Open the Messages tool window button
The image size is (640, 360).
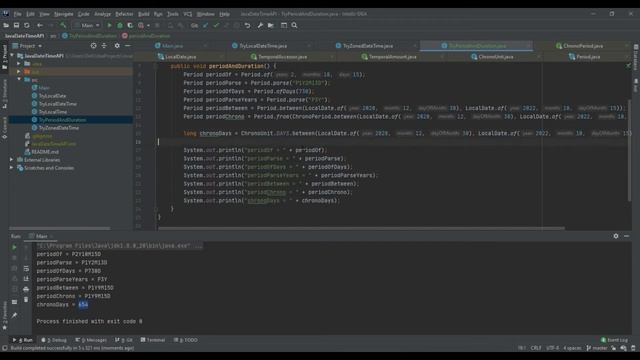pyautogui.click(x=91, y=340)
